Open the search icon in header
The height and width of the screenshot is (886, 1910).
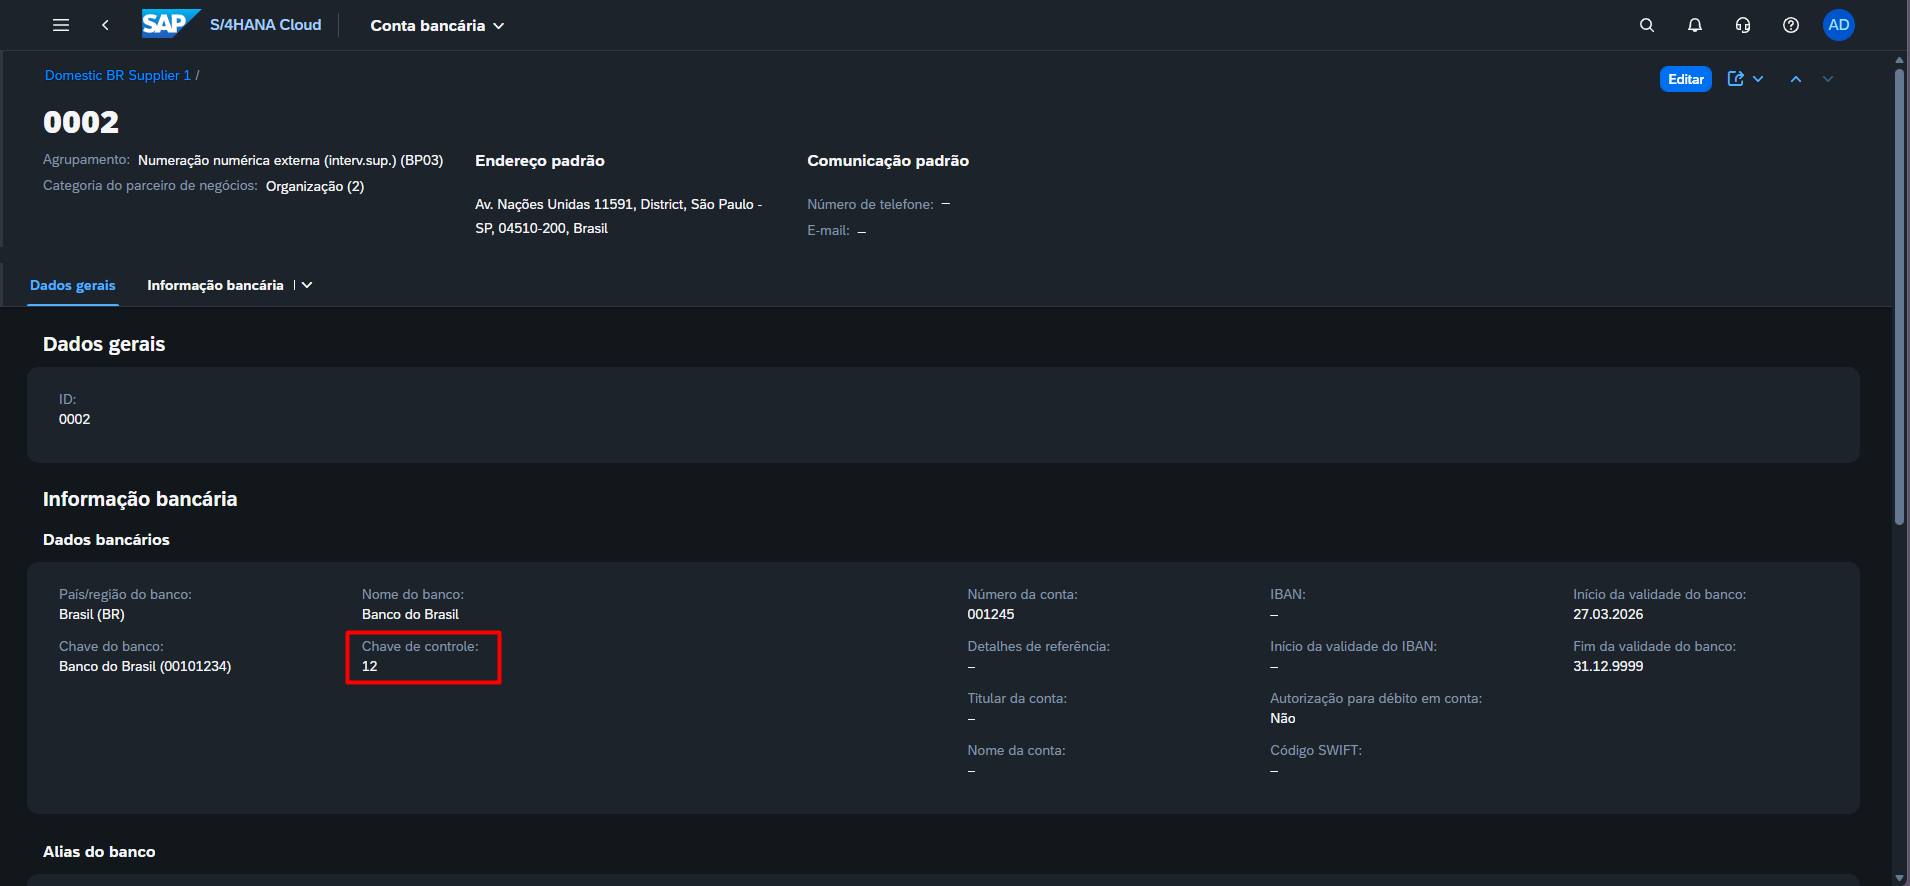(1647, 25)
